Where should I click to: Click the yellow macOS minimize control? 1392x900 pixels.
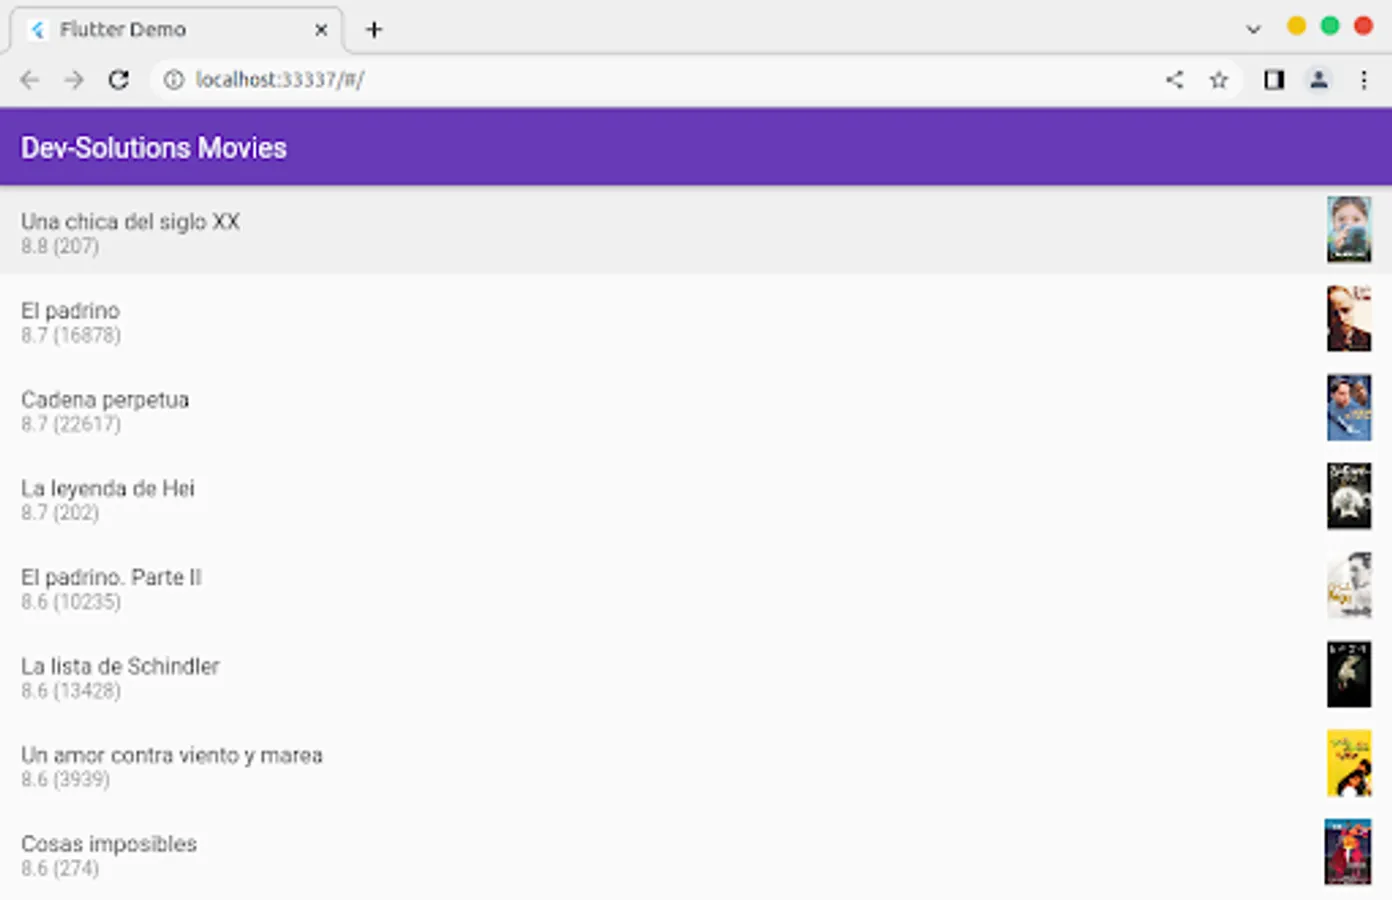1296,29
